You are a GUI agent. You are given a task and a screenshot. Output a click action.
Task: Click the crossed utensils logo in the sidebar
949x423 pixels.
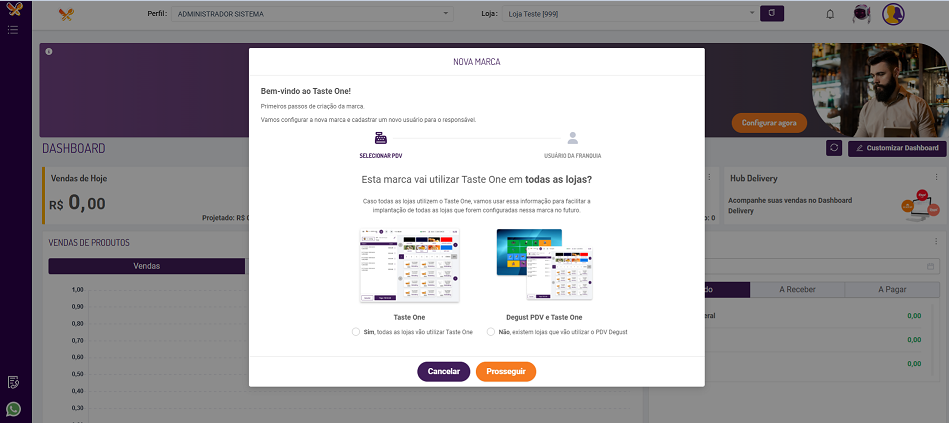(13, 10)
